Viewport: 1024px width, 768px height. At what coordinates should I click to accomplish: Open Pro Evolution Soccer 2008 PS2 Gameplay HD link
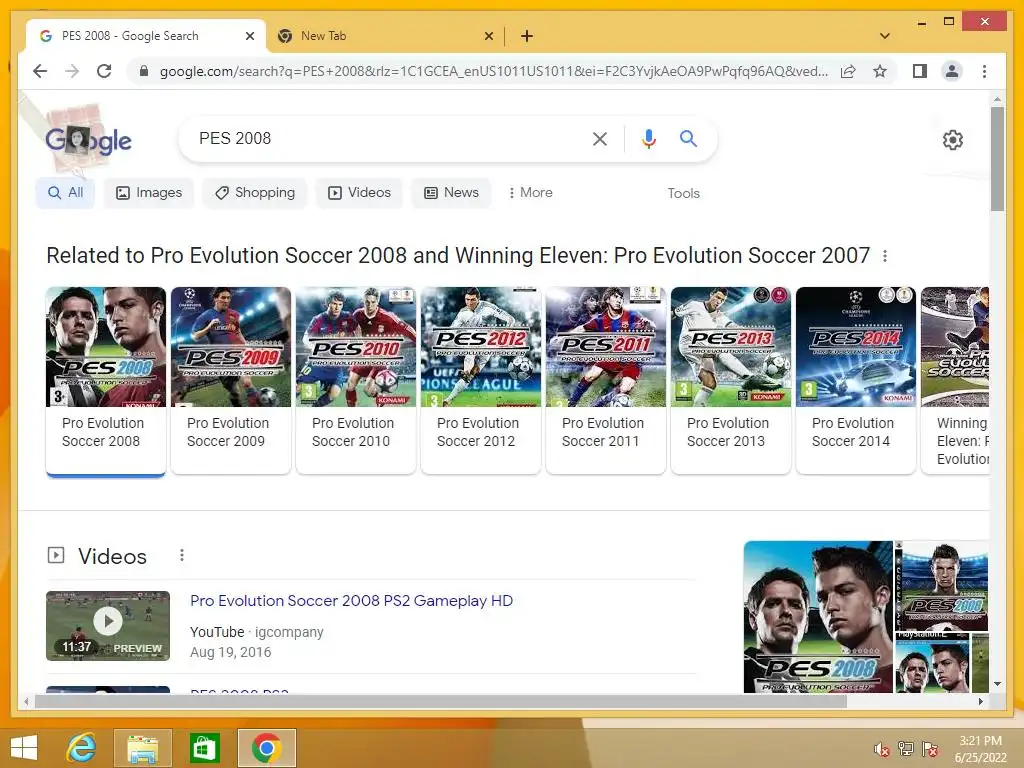[x=351, y=601]
